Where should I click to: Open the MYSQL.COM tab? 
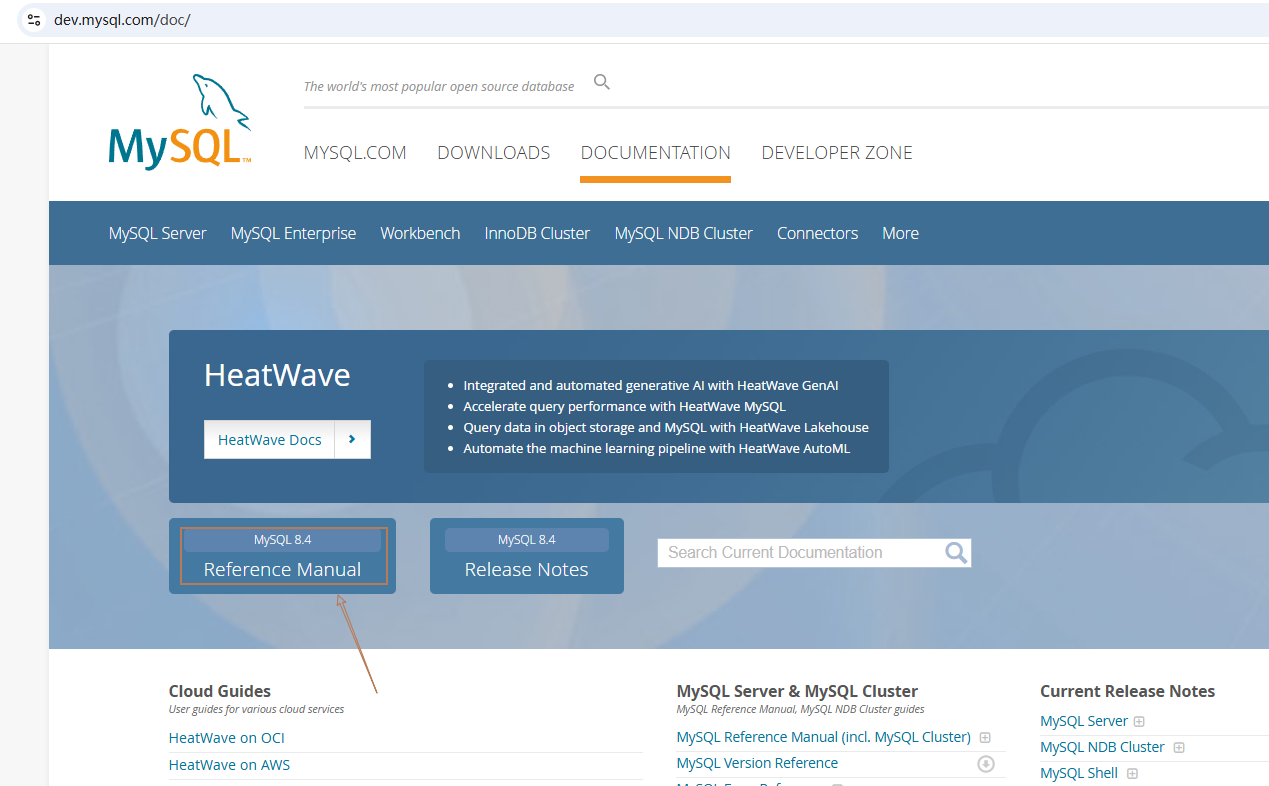[355, 153]
